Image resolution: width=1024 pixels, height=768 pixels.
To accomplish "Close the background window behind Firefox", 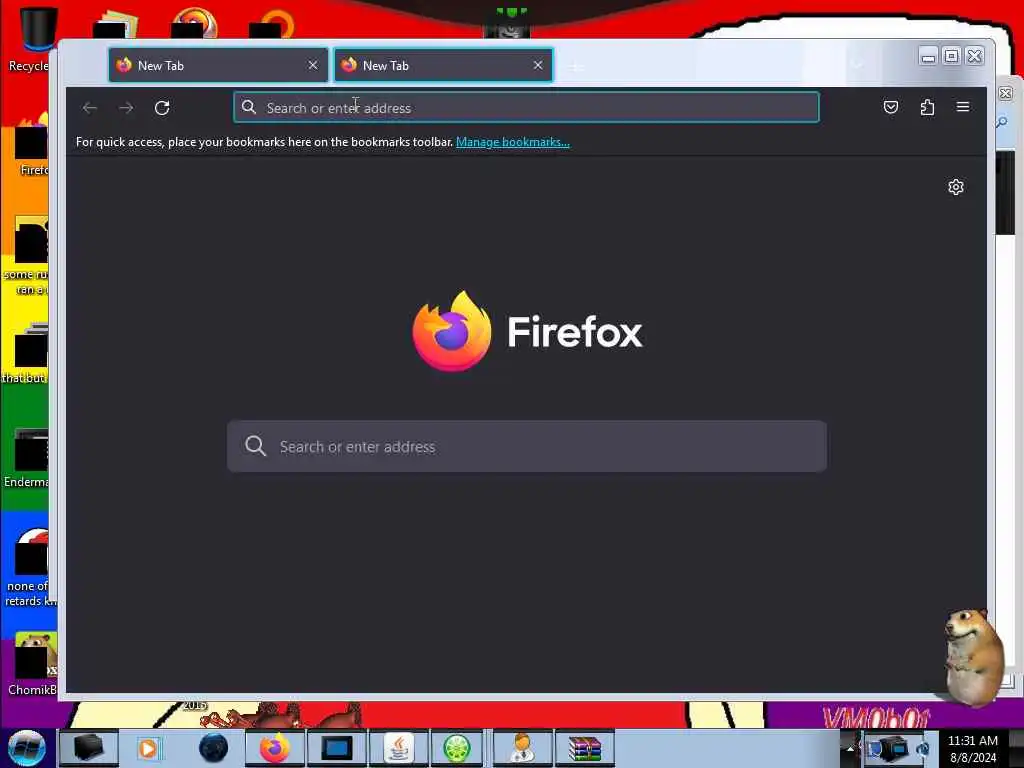I will coord(1006,93).
